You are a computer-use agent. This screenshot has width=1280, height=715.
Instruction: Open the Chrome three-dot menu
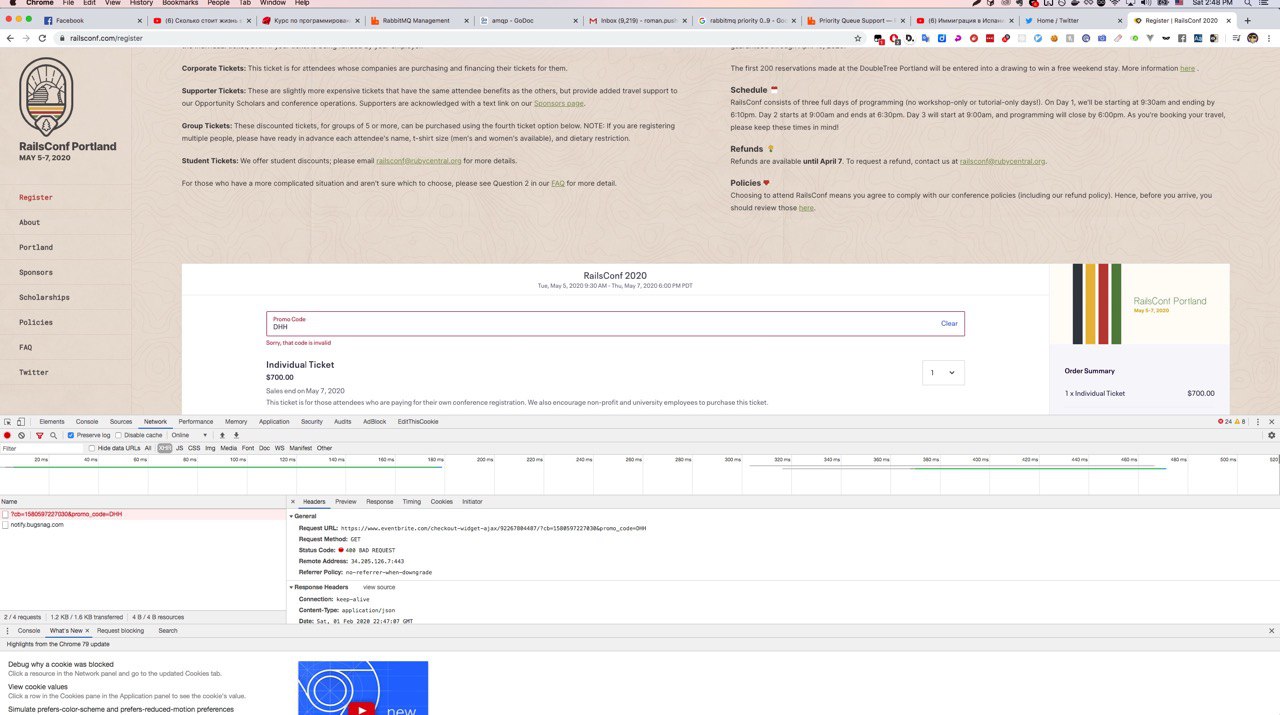[1270, 38]
